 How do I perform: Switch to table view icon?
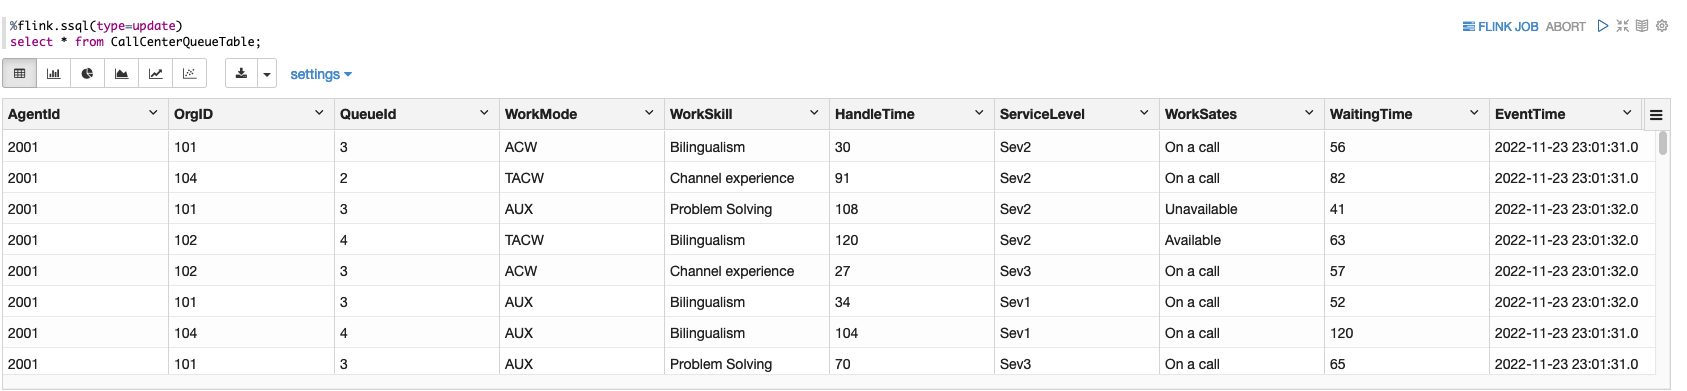20,74
